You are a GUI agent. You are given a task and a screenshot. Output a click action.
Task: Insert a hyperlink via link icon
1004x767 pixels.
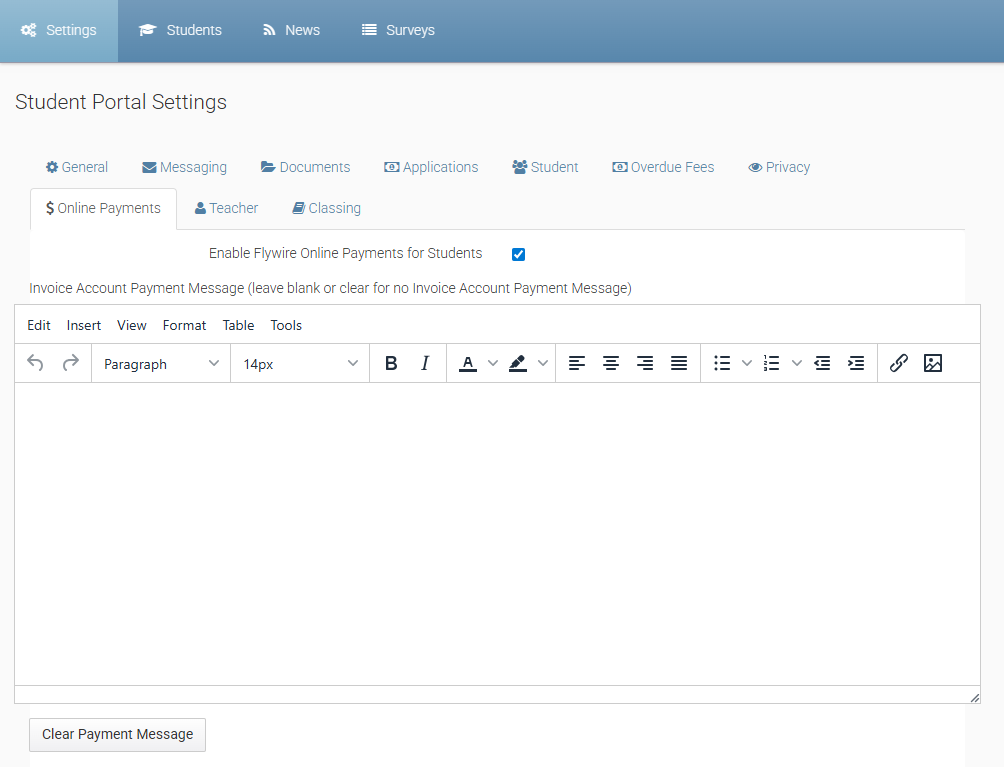[898, 364]
